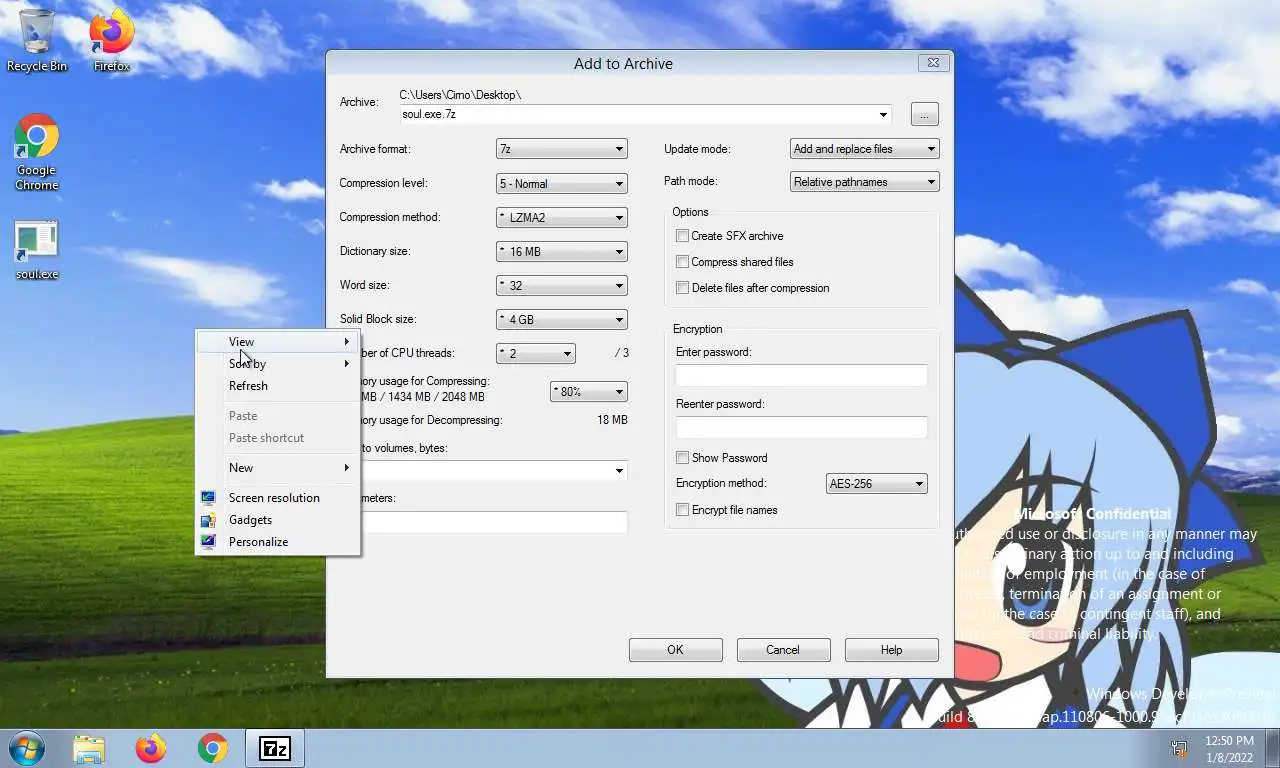
Task: Click Refresh in the context menu
Action: tap(278, 386)
